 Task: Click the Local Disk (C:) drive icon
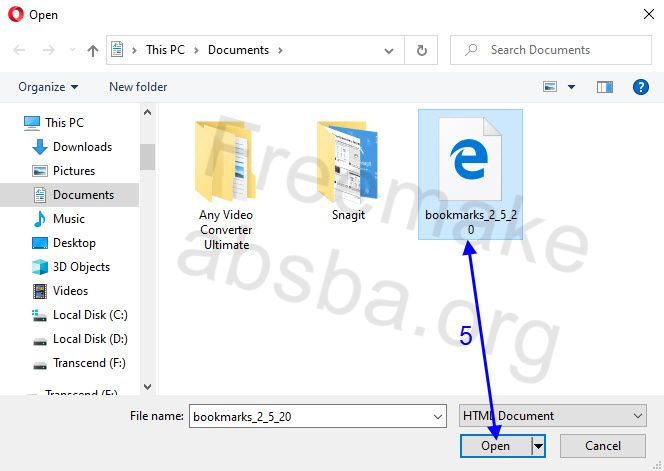coord(40,316)
